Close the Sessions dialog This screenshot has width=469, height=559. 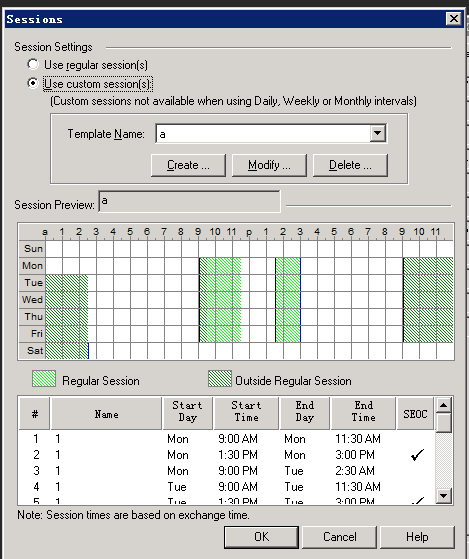pos(454,19)
